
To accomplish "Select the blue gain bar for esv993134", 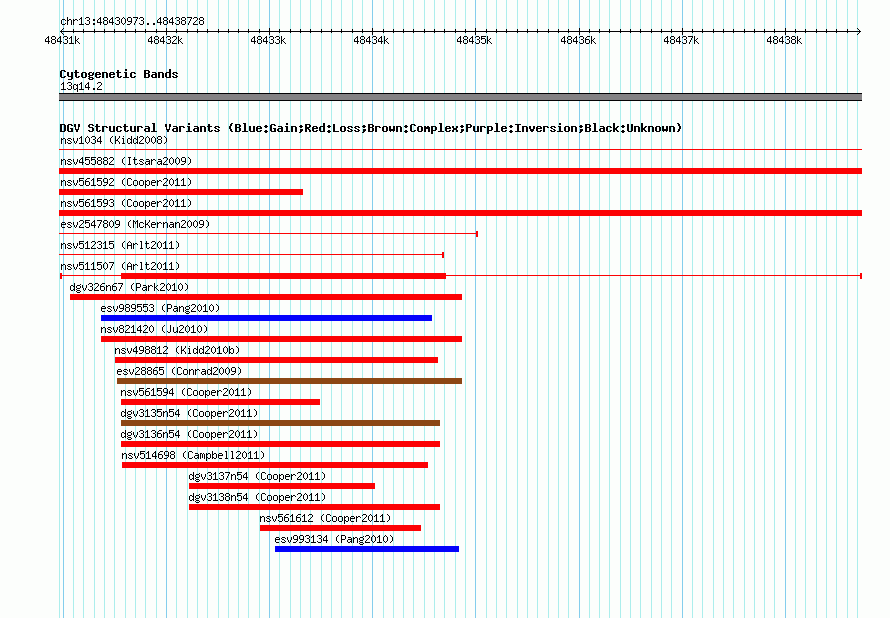I will pos(367,549).
